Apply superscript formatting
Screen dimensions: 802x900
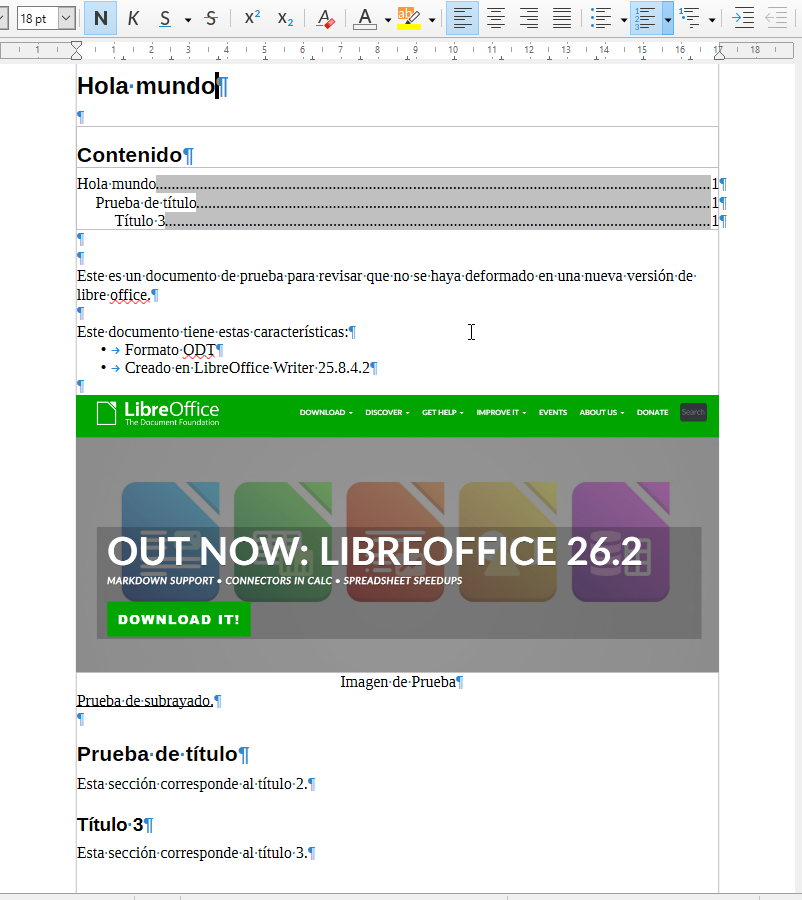[252, 18]
